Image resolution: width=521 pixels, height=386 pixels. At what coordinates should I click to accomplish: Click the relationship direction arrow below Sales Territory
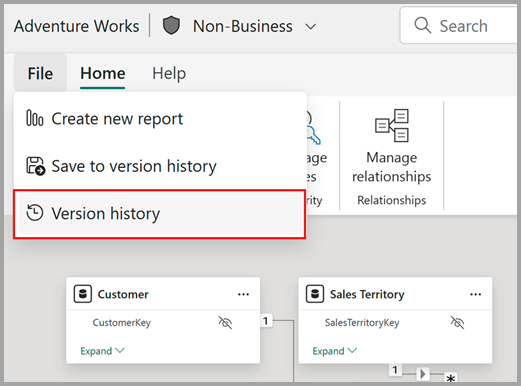pos(423,374)
